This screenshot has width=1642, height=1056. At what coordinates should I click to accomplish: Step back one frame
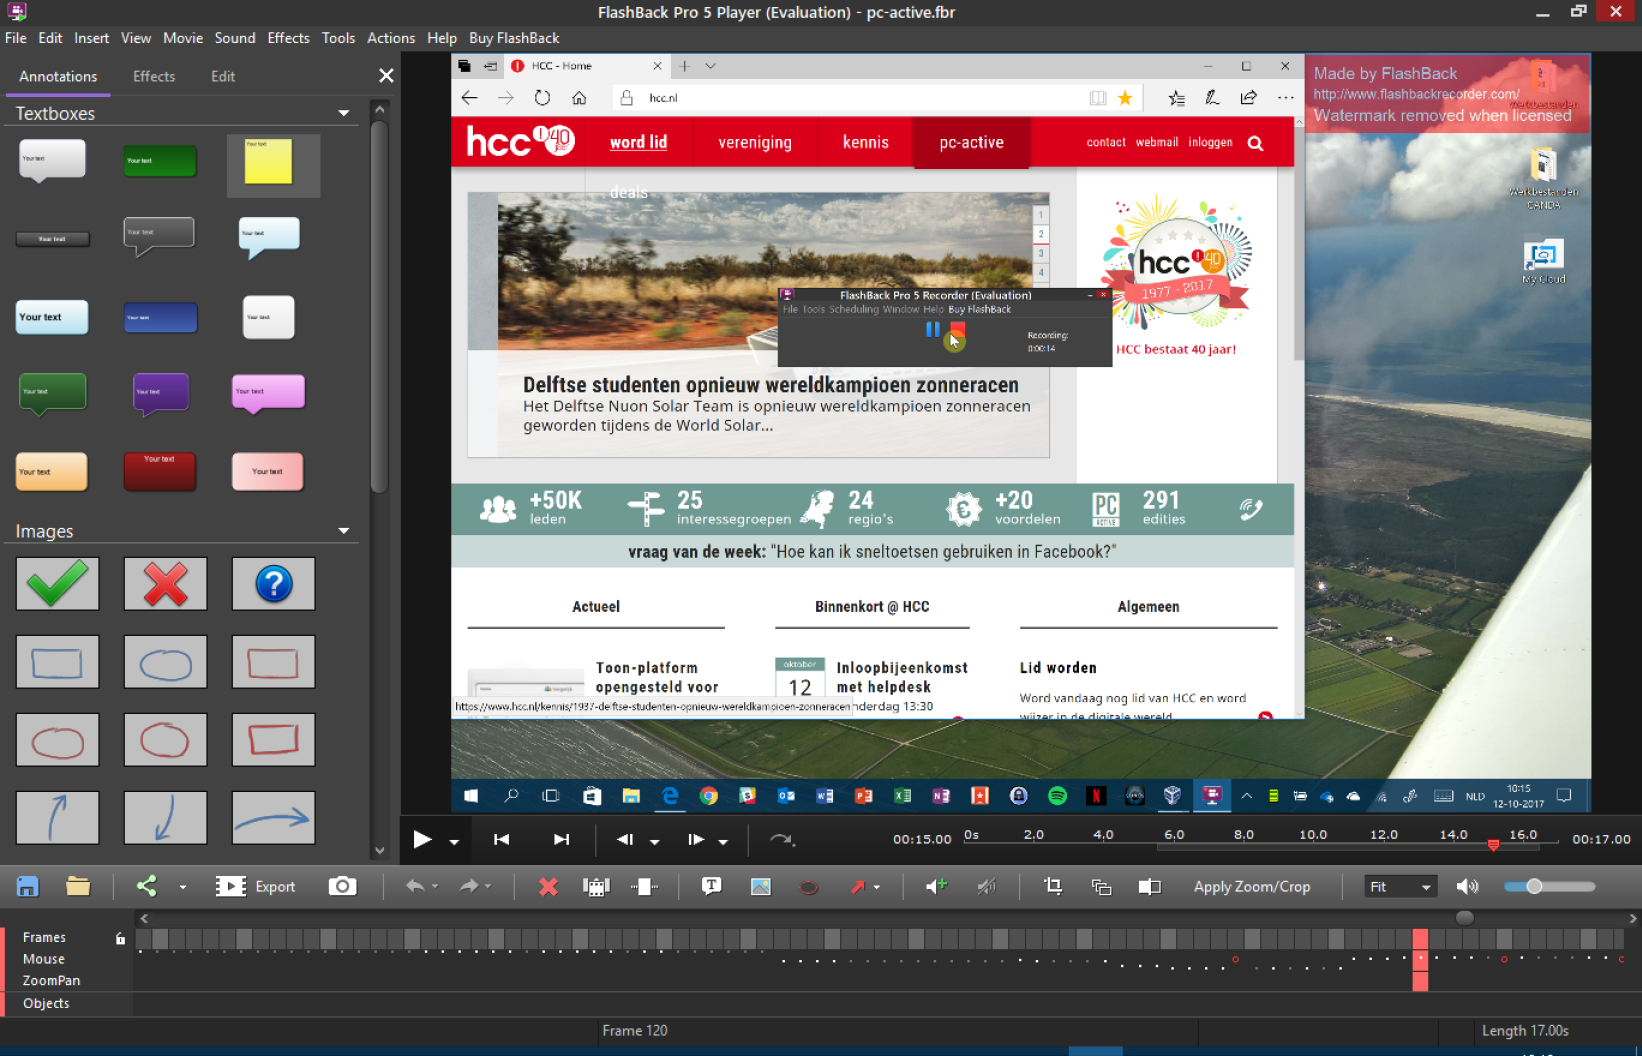tap(625, 839)
